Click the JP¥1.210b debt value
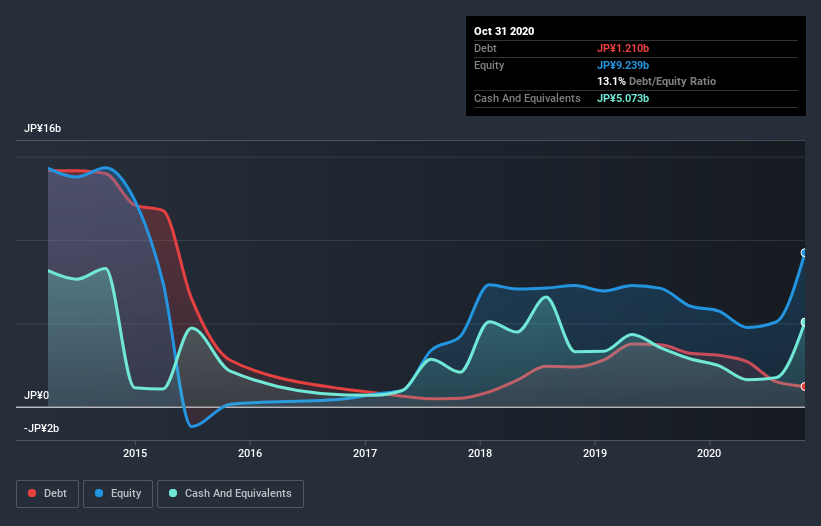Screen dimensions: 821x526 (623, 48)
